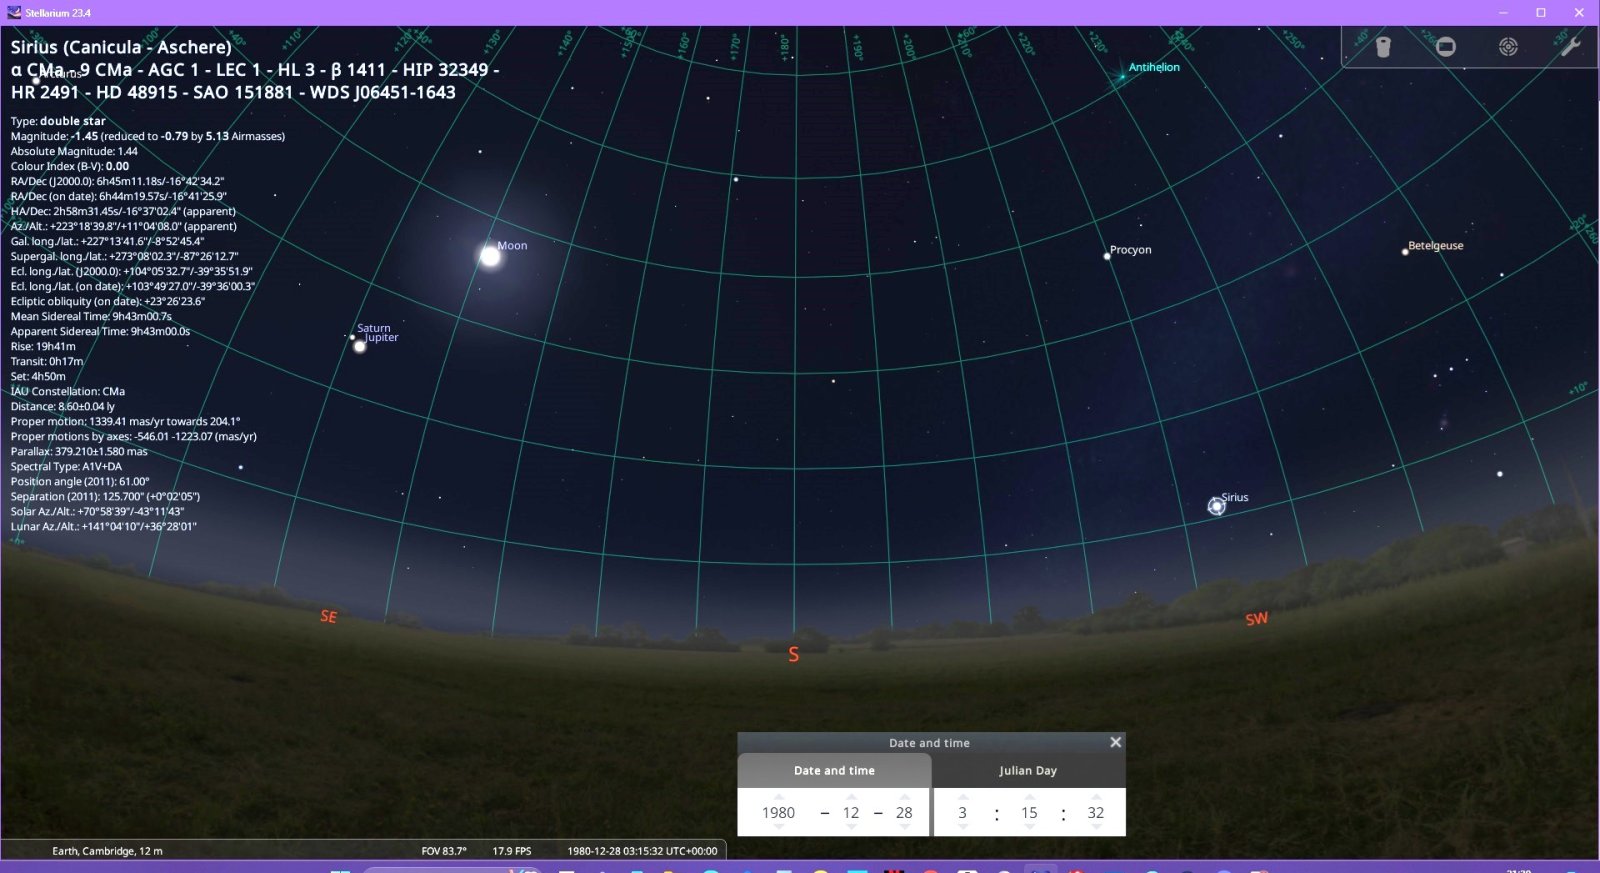This screenshot has height=873, width=1600.
Task: Increase the day value above 28
Action: [904, 797]
